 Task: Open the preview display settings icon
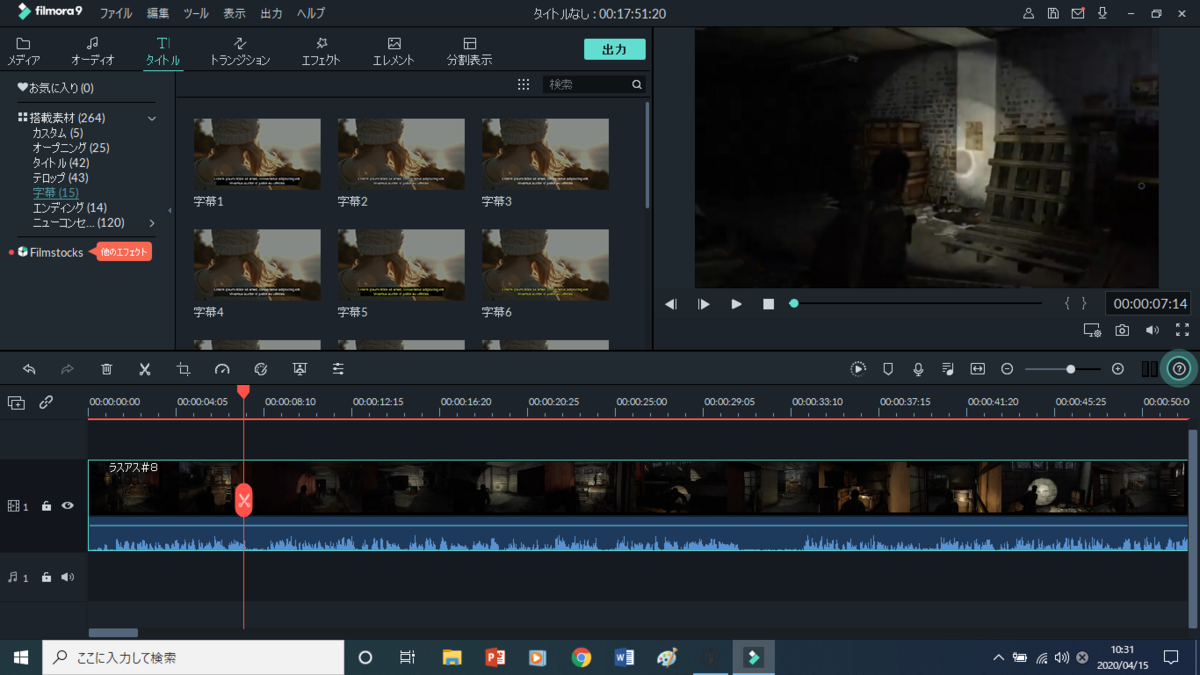pyautogui.click(x=1092, y=330)
